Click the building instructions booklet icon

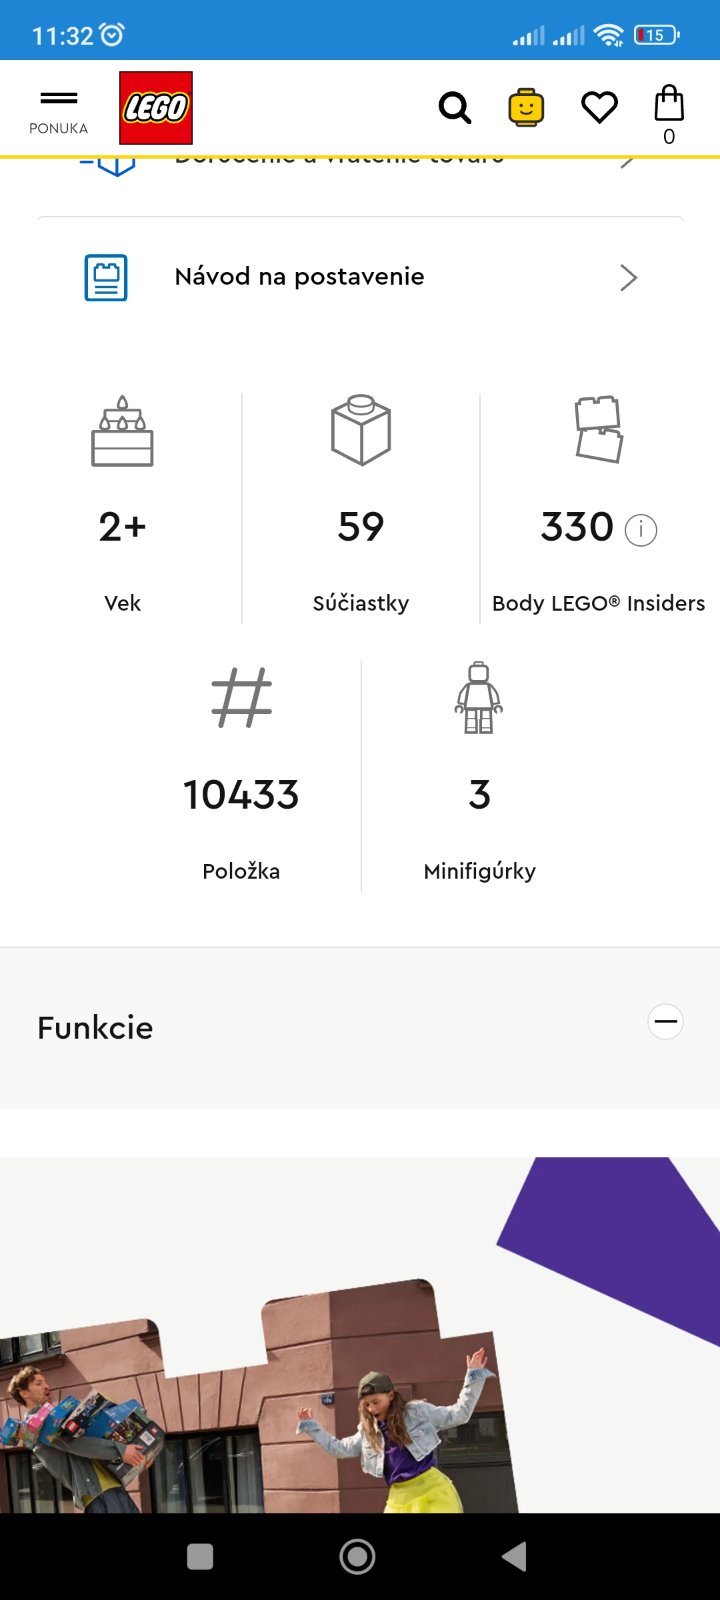coord(106,277)
